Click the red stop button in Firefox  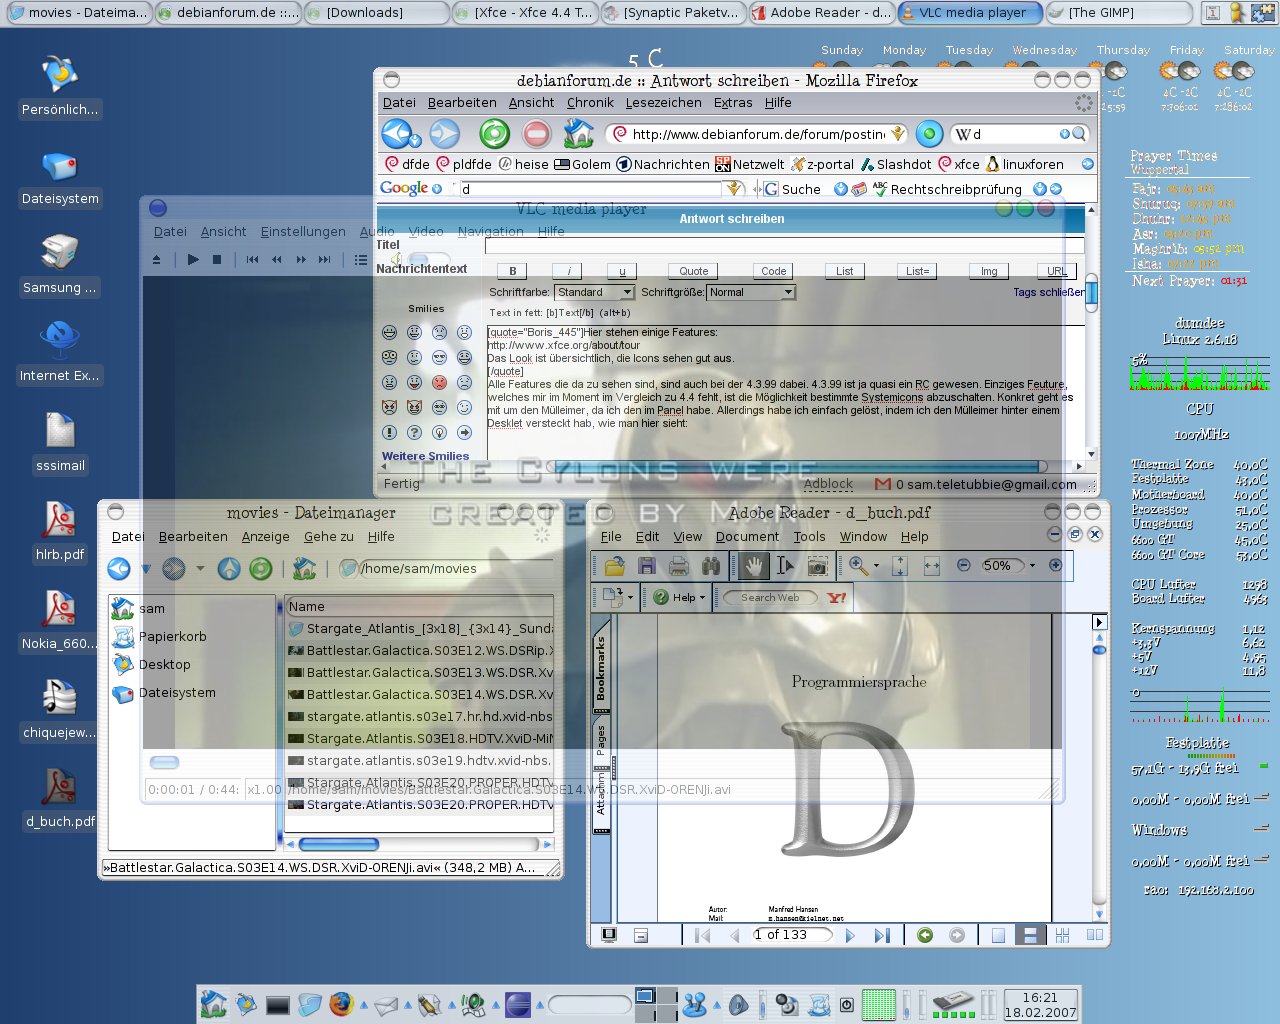click(x=536, y=134)
